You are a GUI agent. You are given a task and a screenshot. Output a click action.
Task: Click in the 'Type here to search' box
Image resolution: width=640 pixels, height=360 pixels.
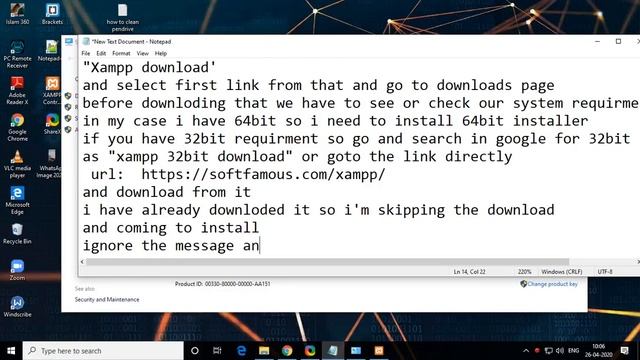103,351
